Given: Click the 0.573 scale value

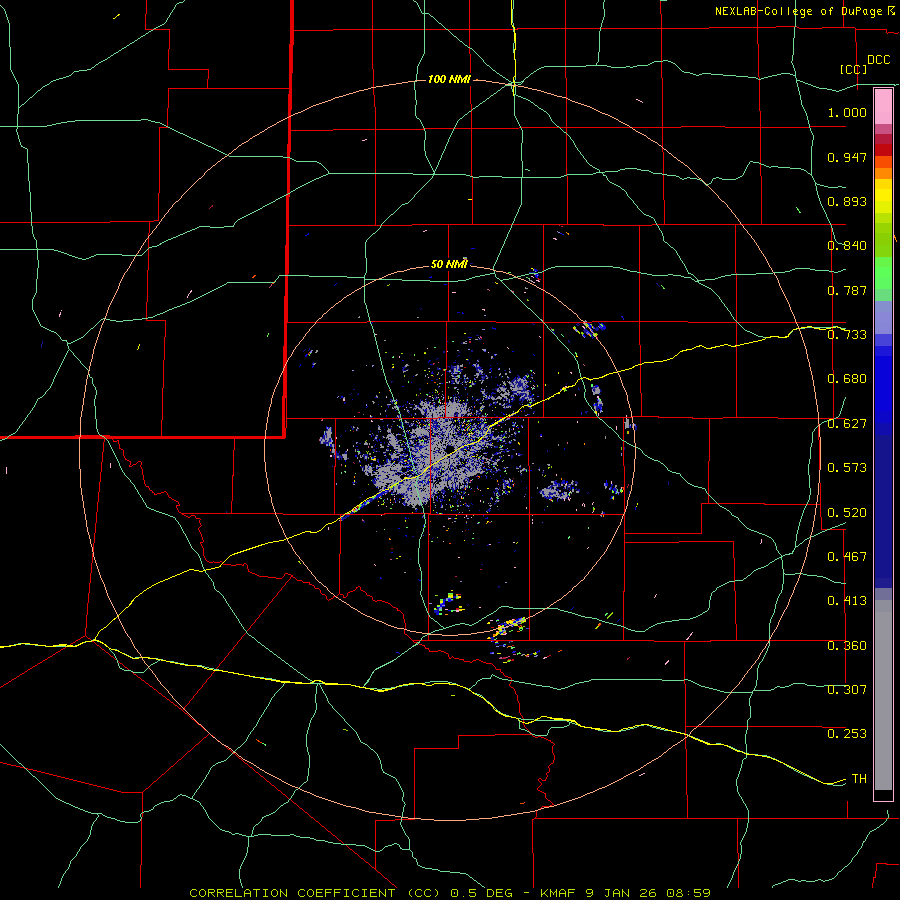Looking at the screenshot, I should (847, 468).
